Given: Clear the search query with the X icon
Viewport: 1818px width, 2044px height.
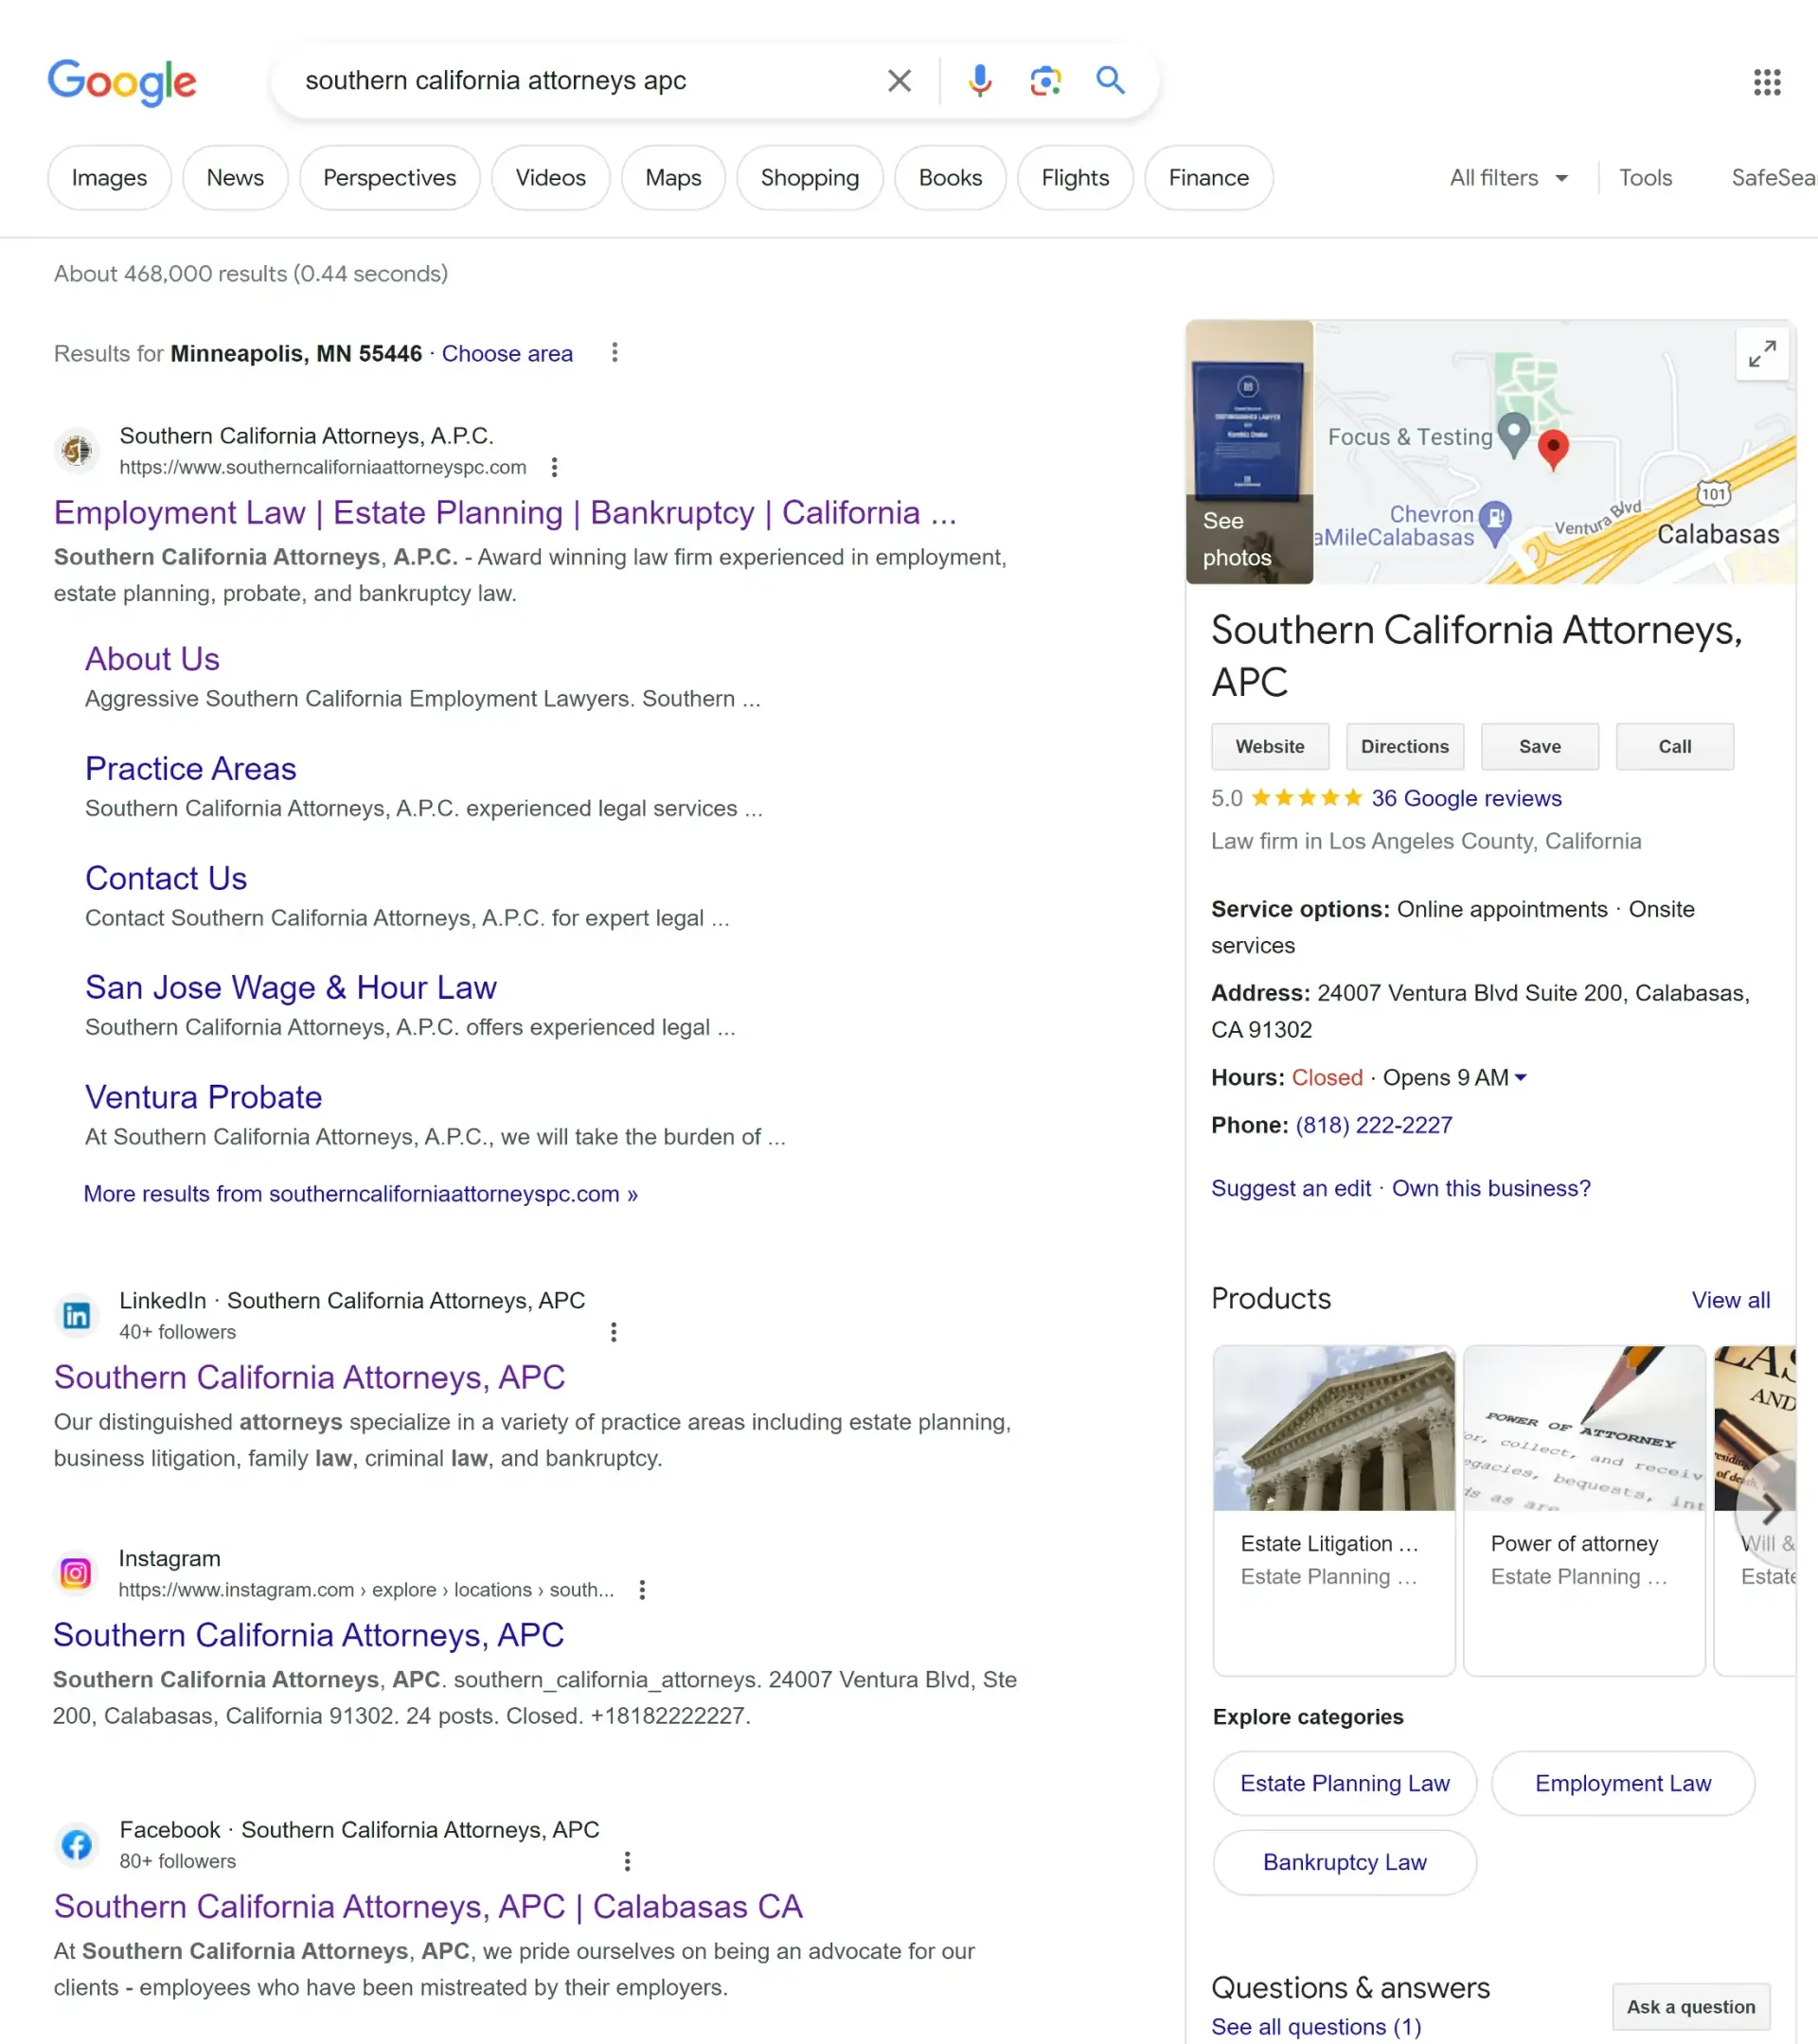Looking at the screenshot, I should 899,80.
